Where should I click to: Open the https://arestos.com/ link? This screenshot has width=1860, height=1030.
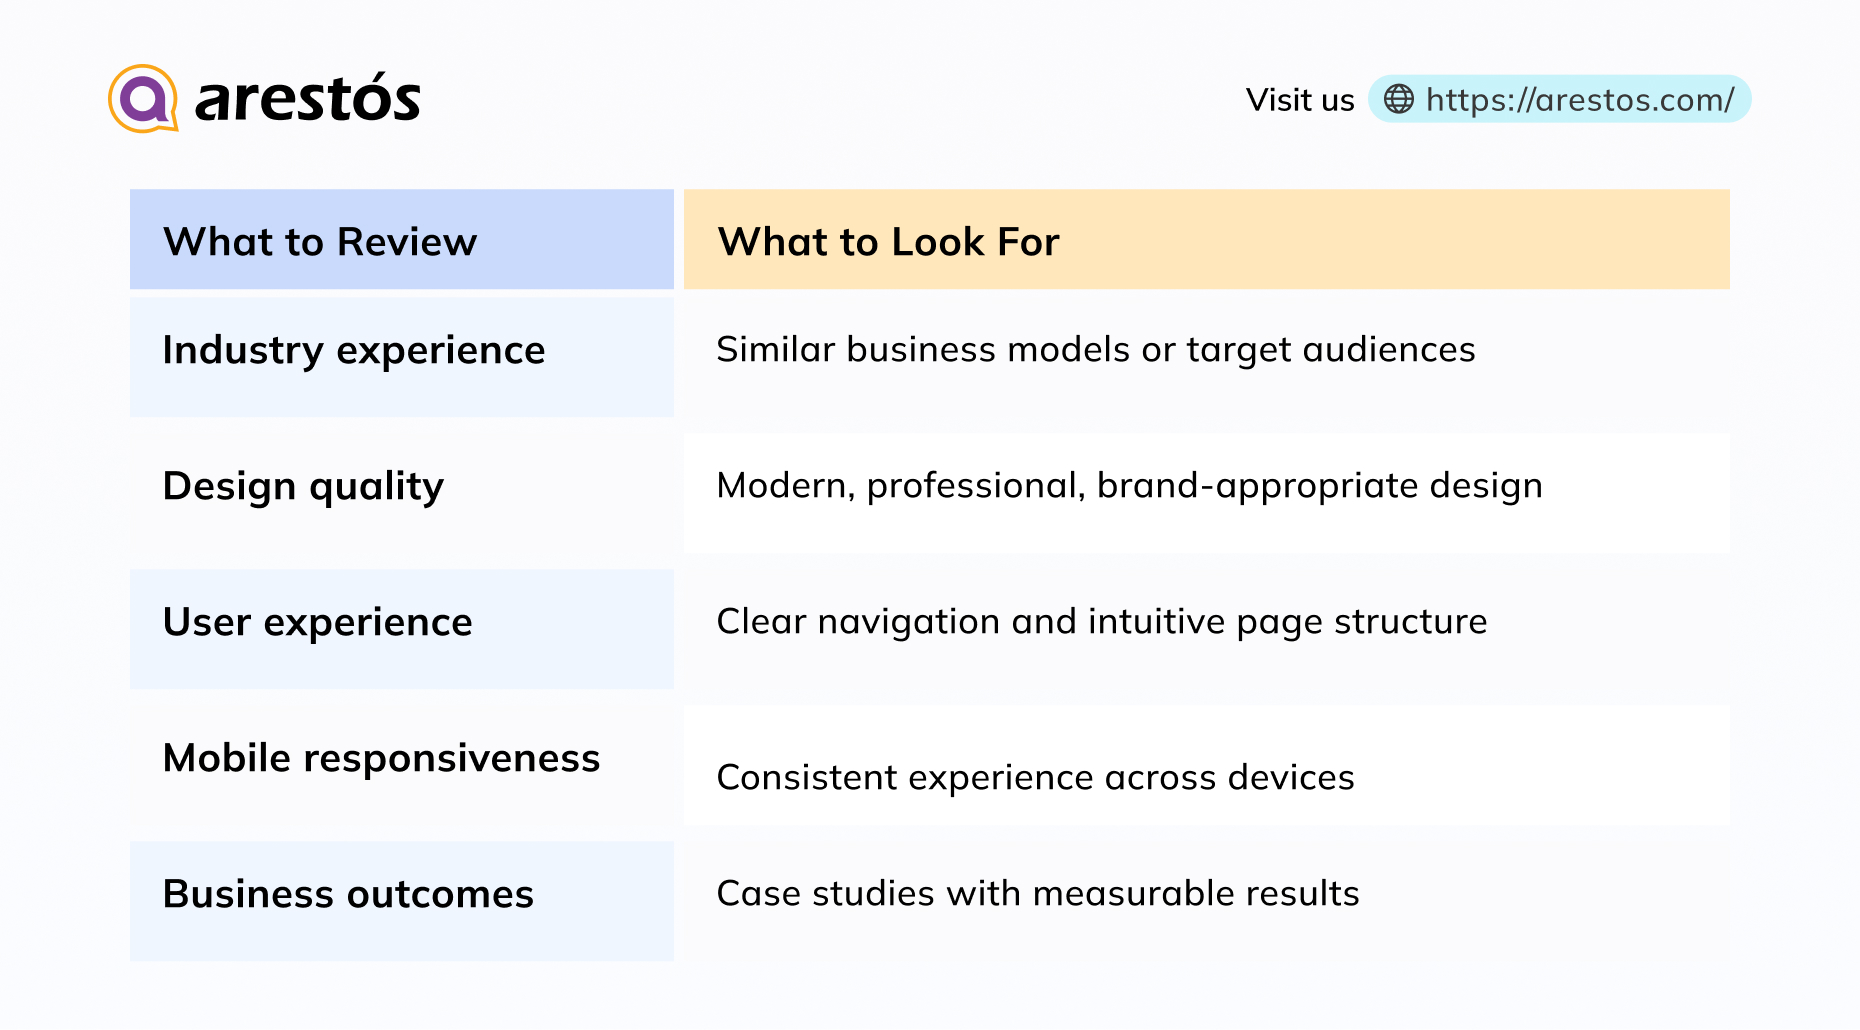point(1579,100)
